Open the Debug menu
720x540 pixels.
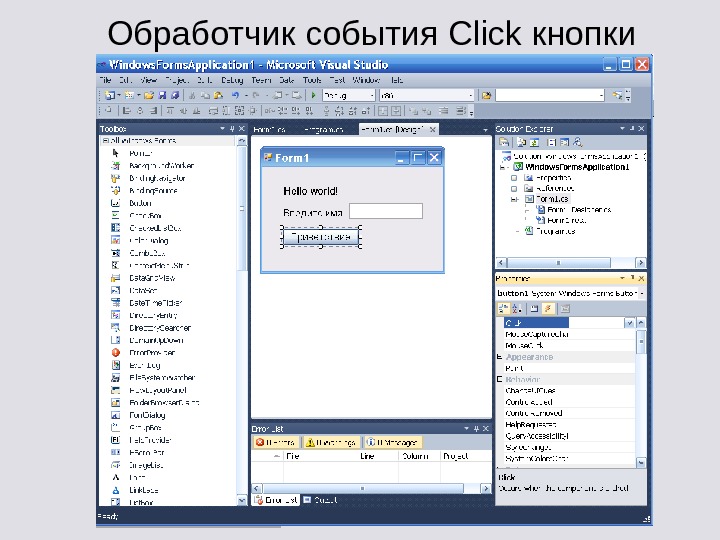tap(232, 80)
